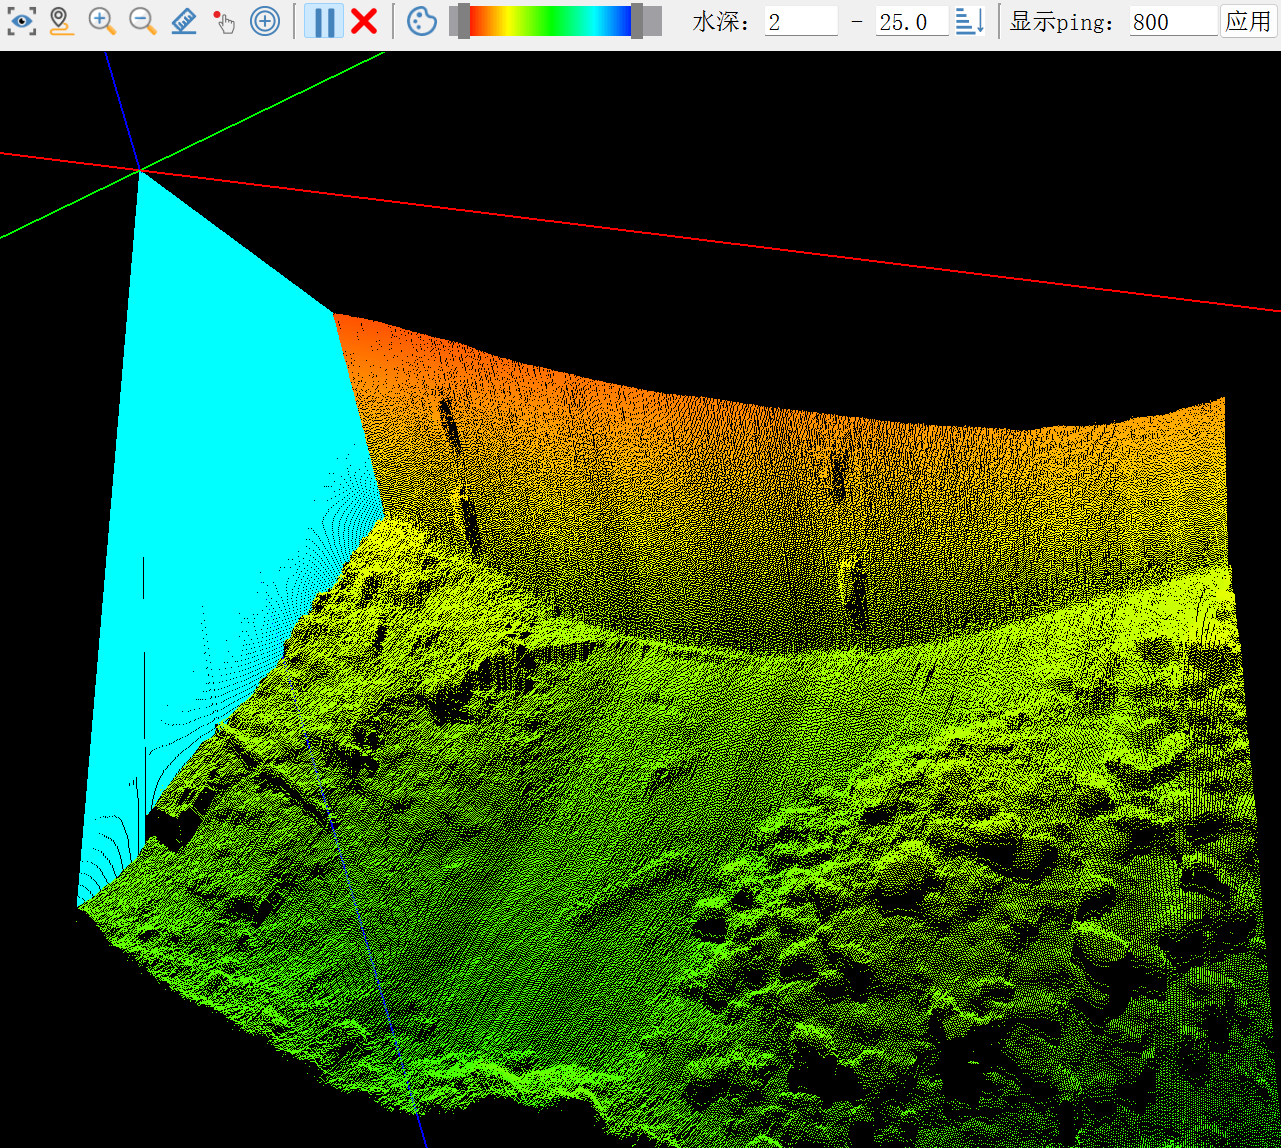
Task: Open the color palette settings
Action: pos(422,21)
